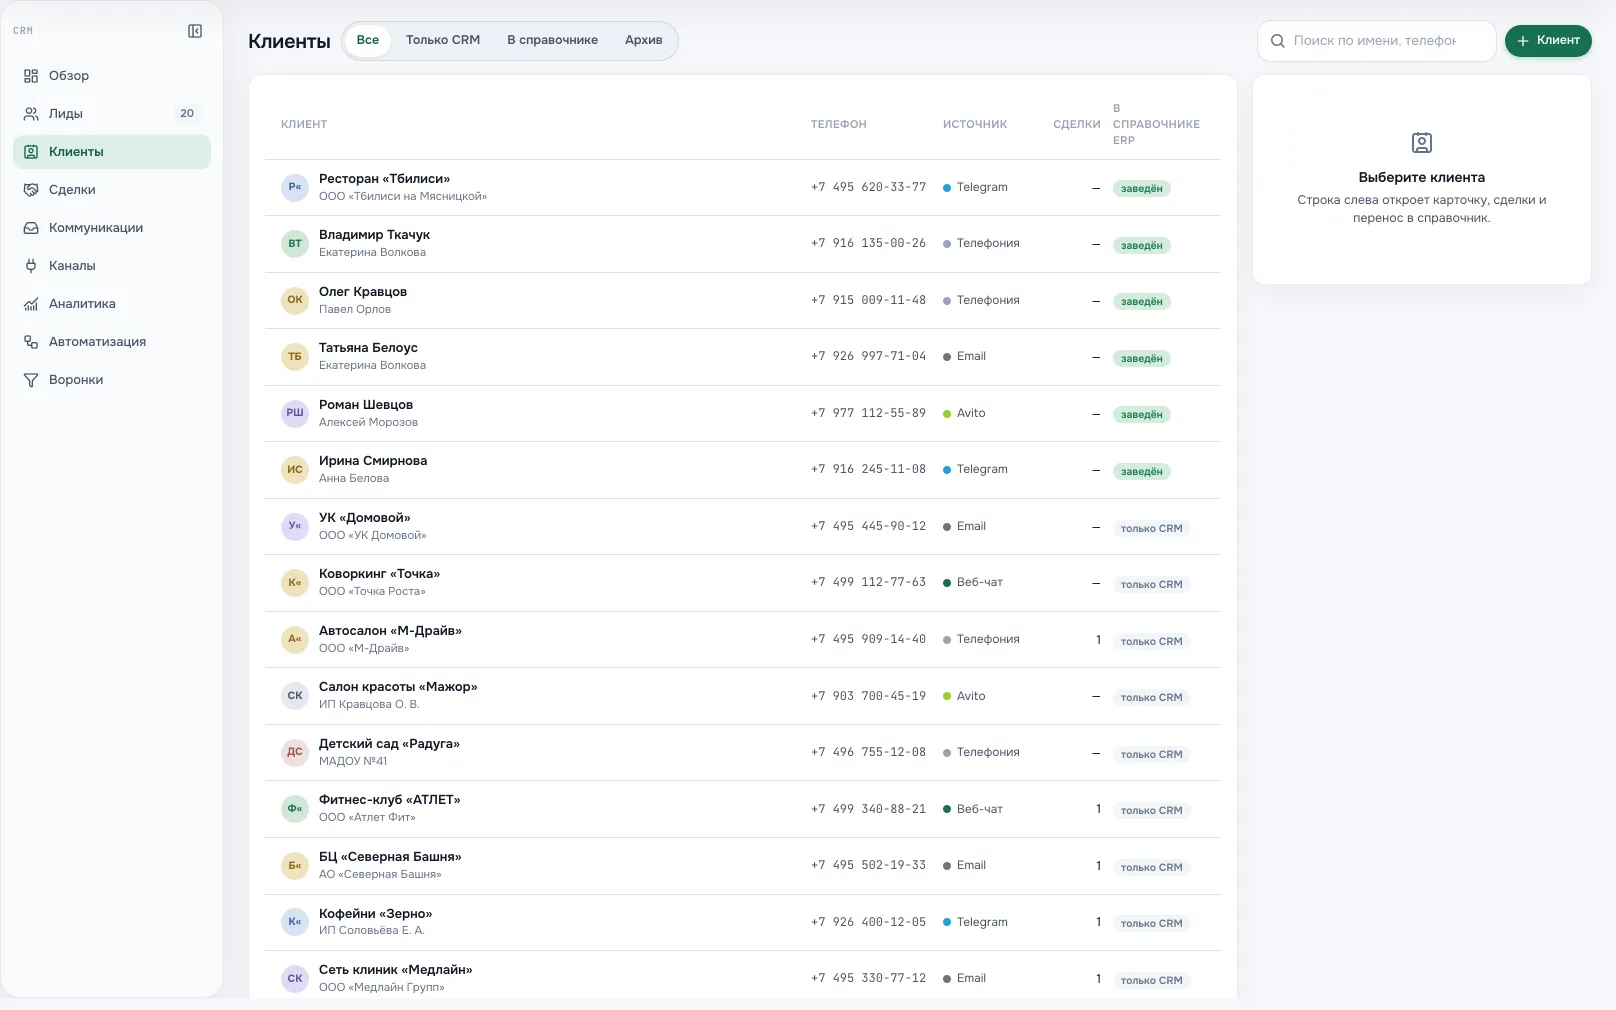Open Сделки in the sidebar
This screenshot has height=1010, width=1616.
112,190
